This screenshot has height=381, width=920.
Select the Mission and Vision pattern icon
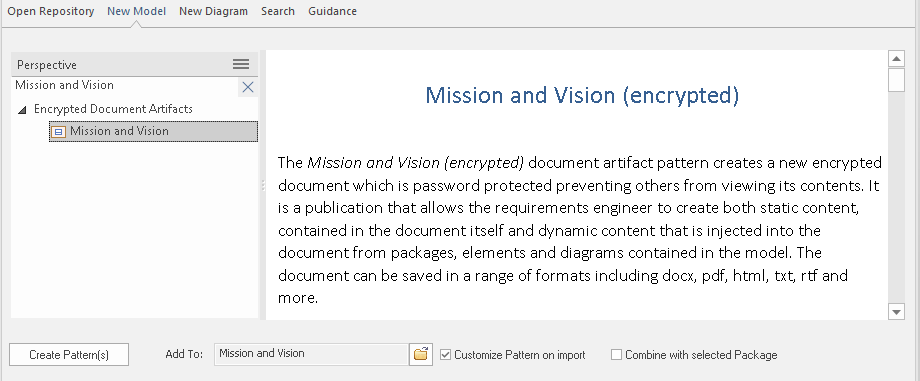point(58,132)
